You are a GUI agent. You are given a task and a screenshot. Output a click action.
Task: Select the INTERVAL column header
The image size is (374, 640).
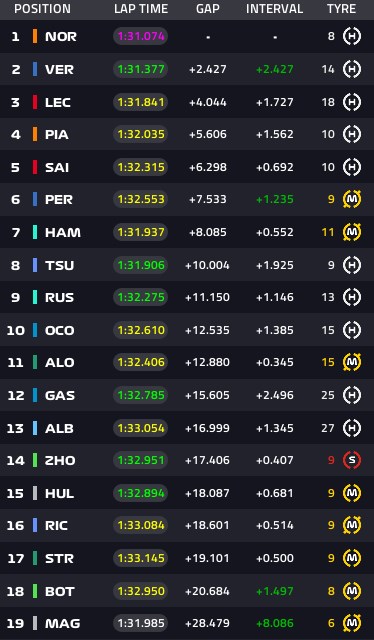(x=274, y=9)
